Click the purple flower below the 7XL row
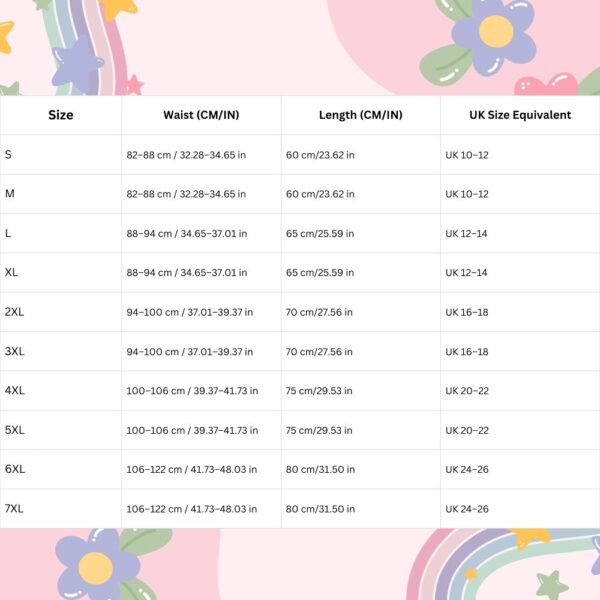Screen dimensions: 600x600 96,564
